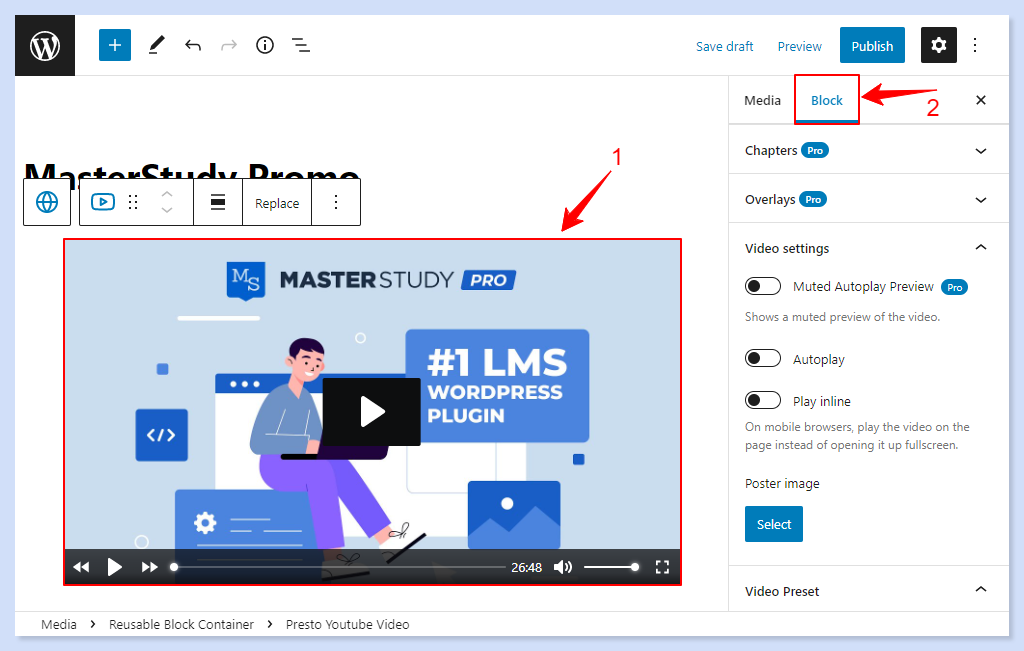Click the Publish button
The height and width of the screenshot is (651, 1024).
(872, 46)
